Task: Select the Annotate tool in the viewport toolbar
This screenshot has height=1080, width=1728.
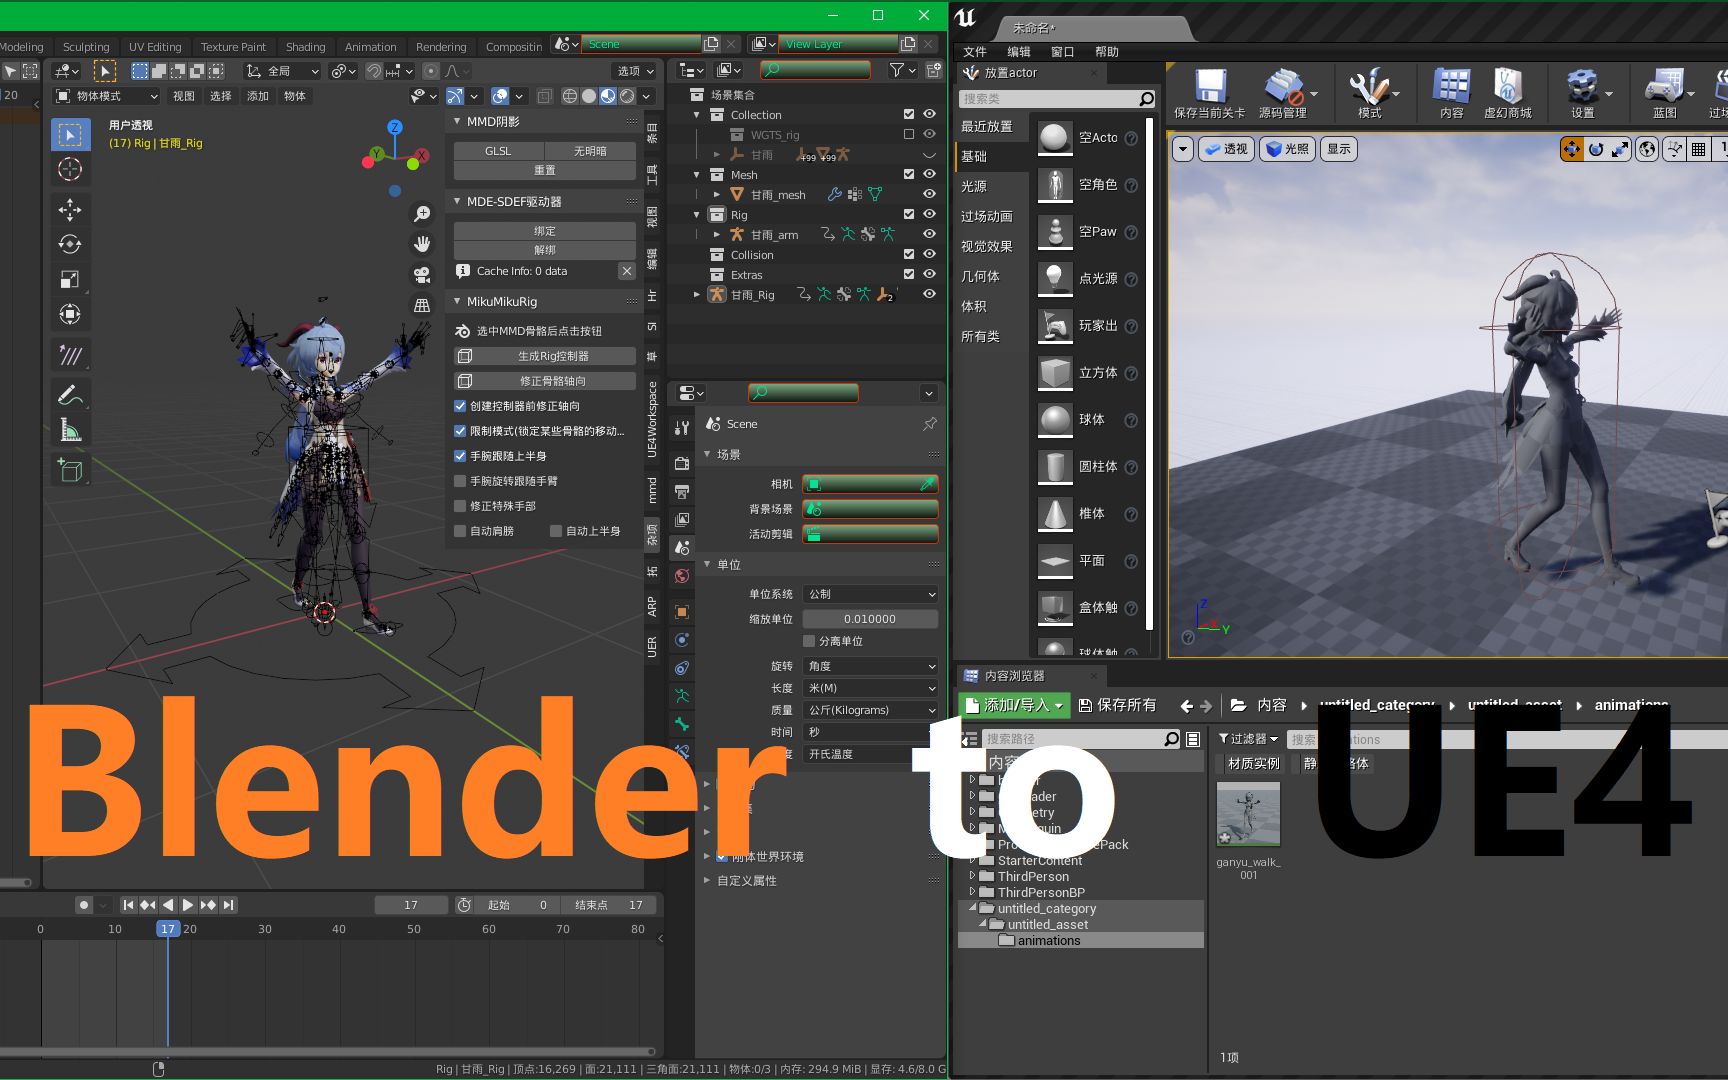Action: (x=70, y=394)
